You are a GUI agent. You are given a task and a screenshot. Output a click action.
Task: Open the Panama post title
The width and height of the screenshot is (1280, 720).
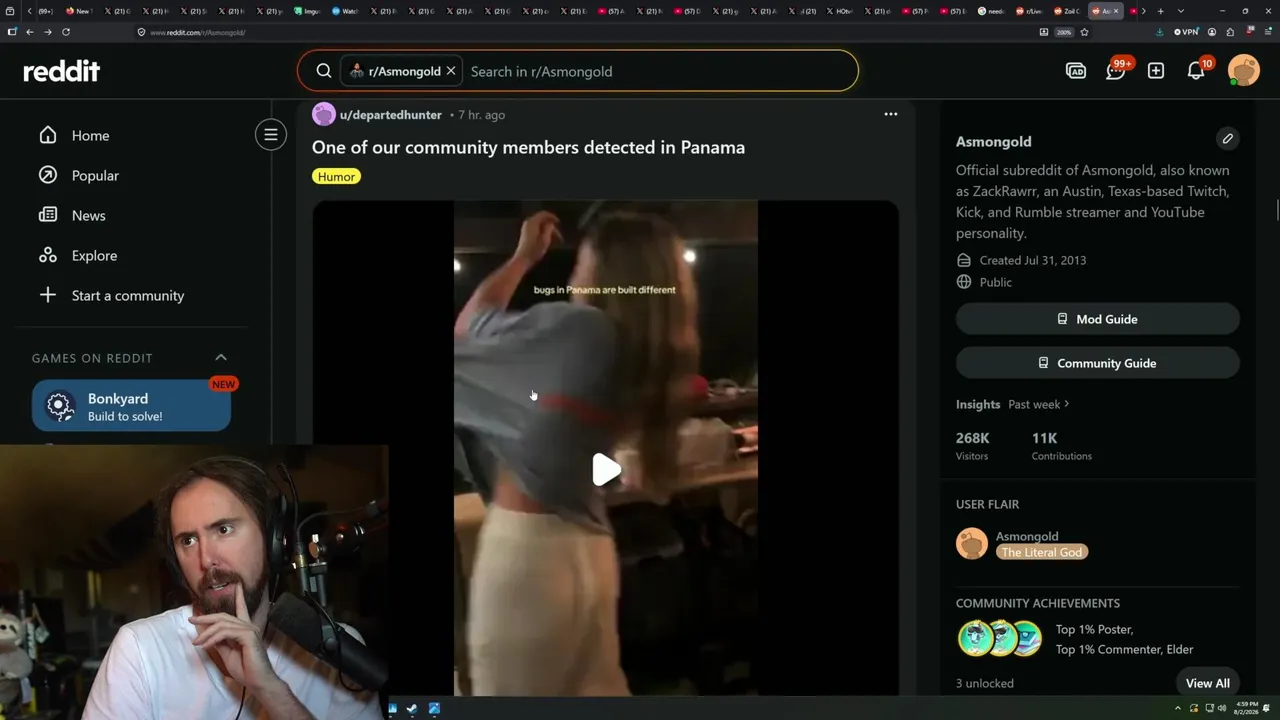click(528, 147)
